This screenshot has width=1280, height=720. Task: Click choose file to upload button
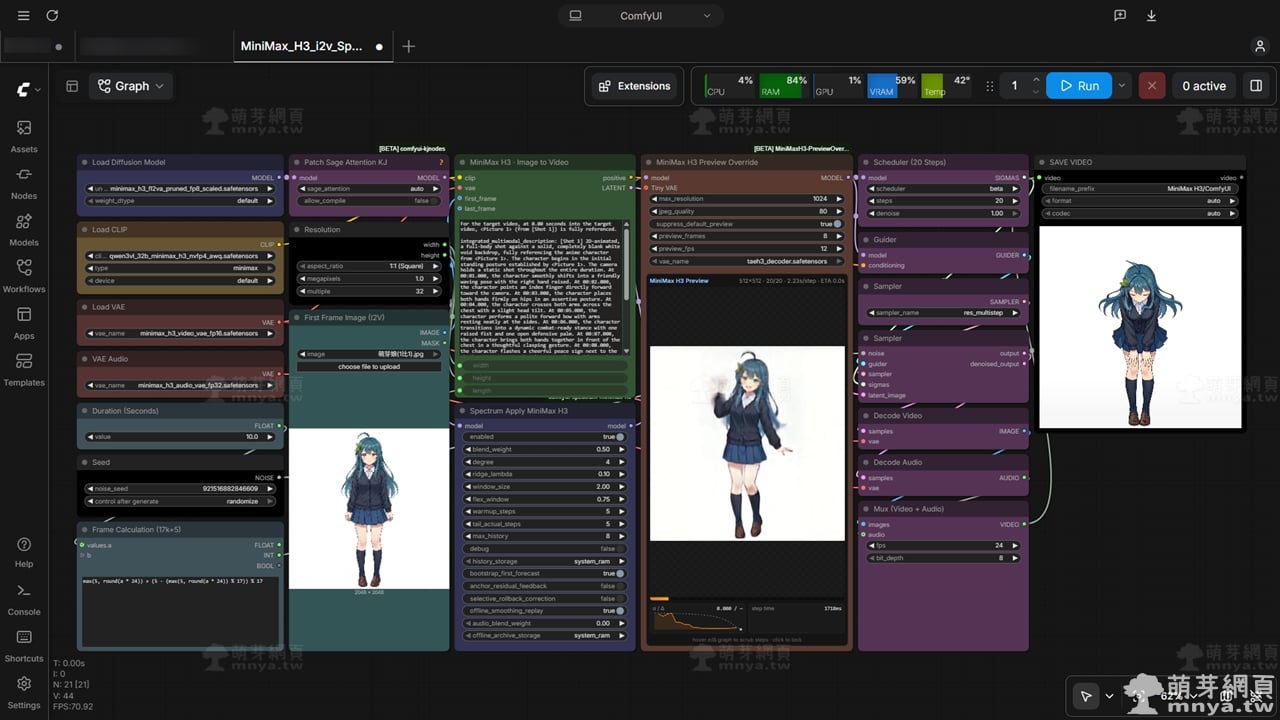[369, 367]
